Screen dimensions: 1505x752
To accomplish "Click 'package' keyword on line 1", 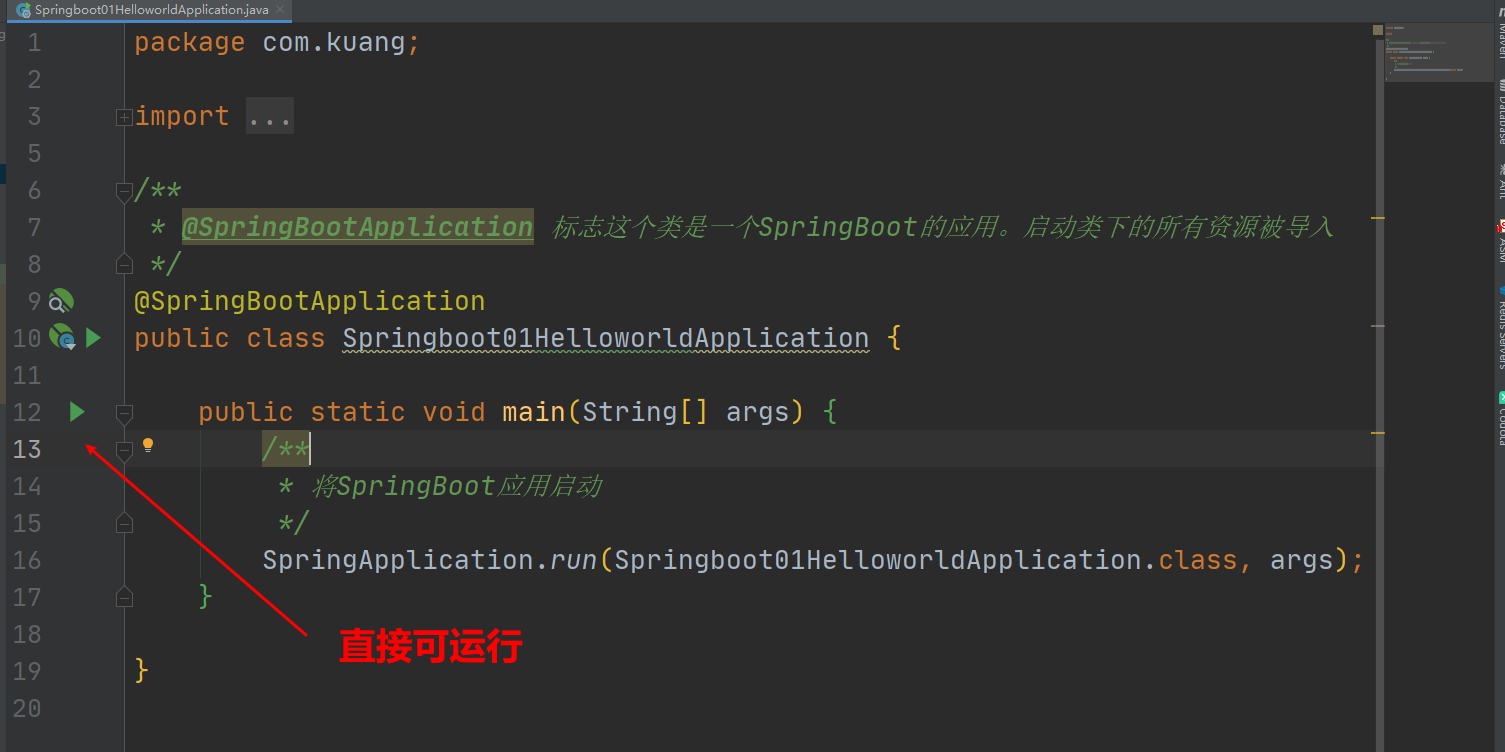I will coord(190,43).
